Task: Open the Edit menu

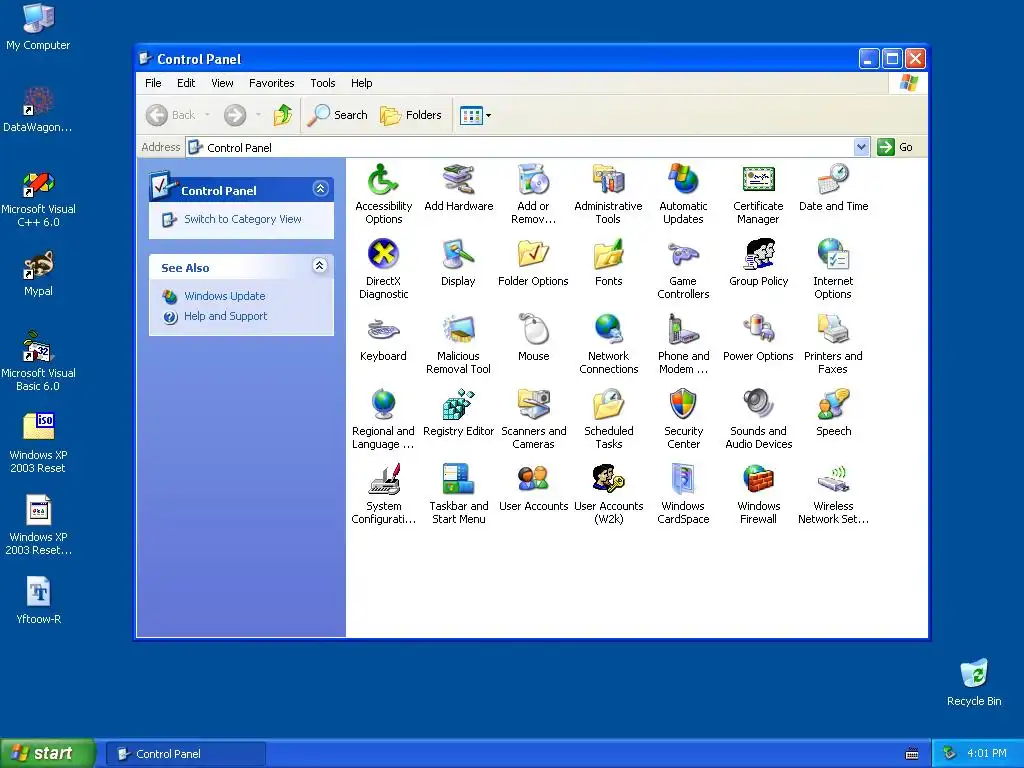Action: tap(186, 83)
